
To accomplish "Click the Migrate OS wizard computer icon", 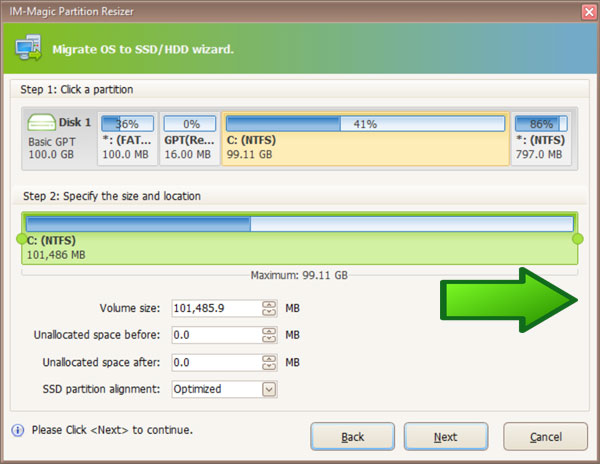I will coord(29,48).
